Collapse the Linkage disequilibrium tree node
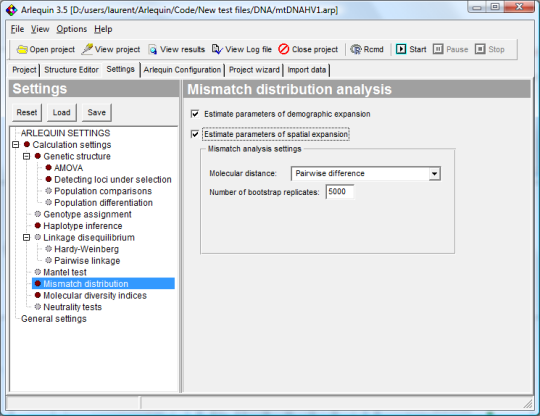The width and height of the screenshot is (540, 416). click(x=27, y=238)
